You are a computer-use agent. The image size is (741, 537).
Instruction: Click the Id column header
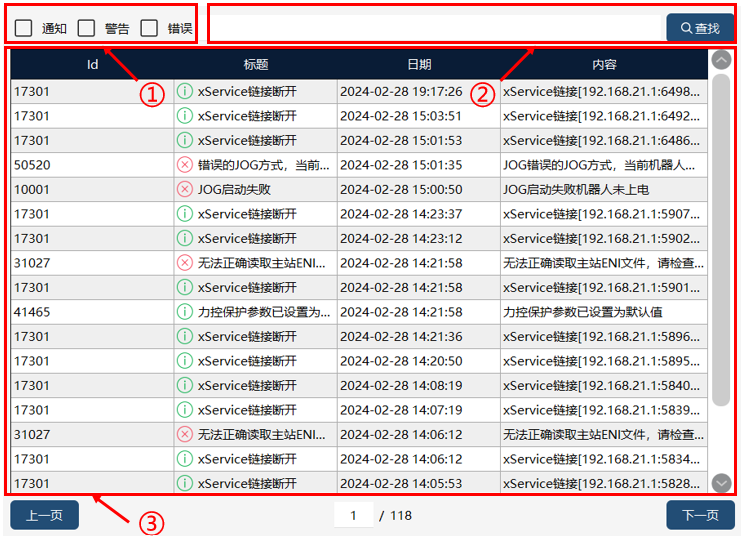(92, 64)
